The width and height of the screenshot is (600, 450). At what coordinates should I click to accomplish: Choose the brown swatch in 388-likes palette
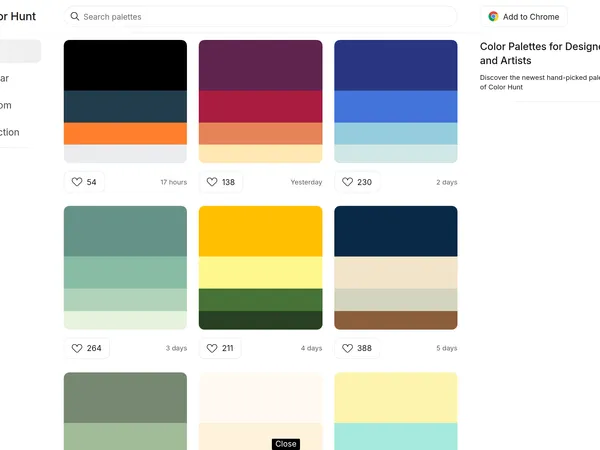(x=396, y=320)
